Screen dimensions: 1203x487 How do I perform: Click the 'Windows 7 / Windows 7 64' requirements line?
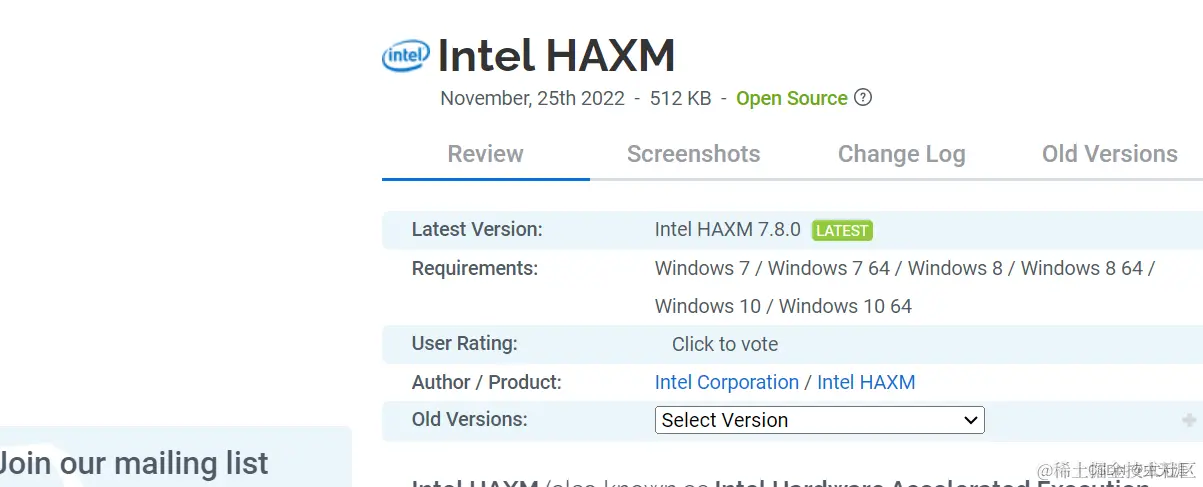905,268
